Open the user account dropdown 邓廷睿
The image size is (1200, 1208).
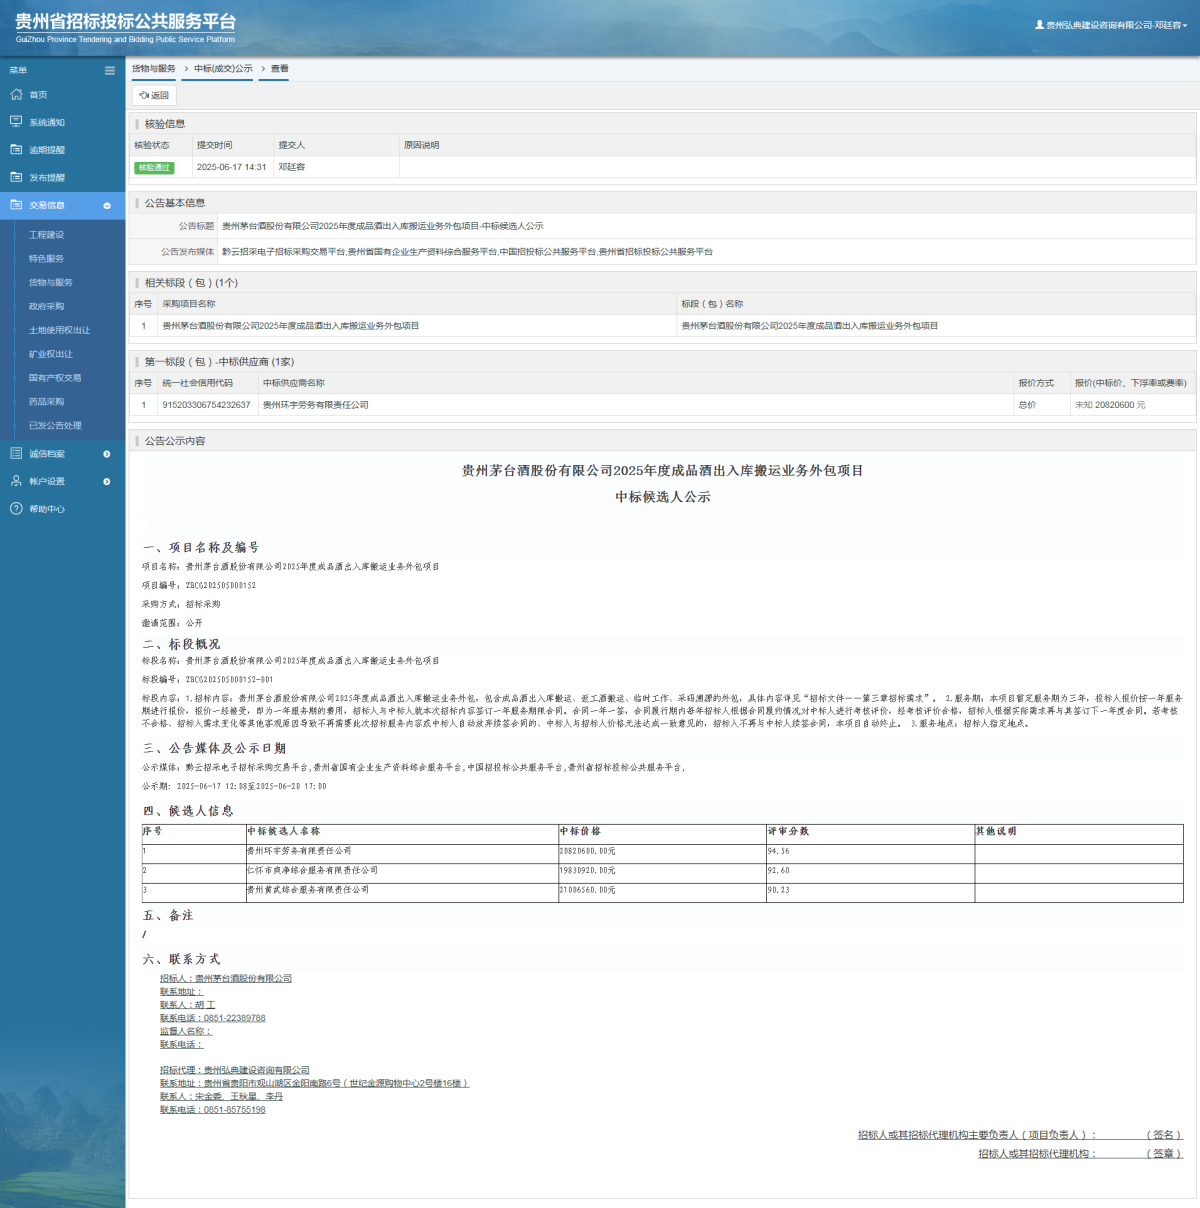pyautogui.click(x=1111, y=25)
